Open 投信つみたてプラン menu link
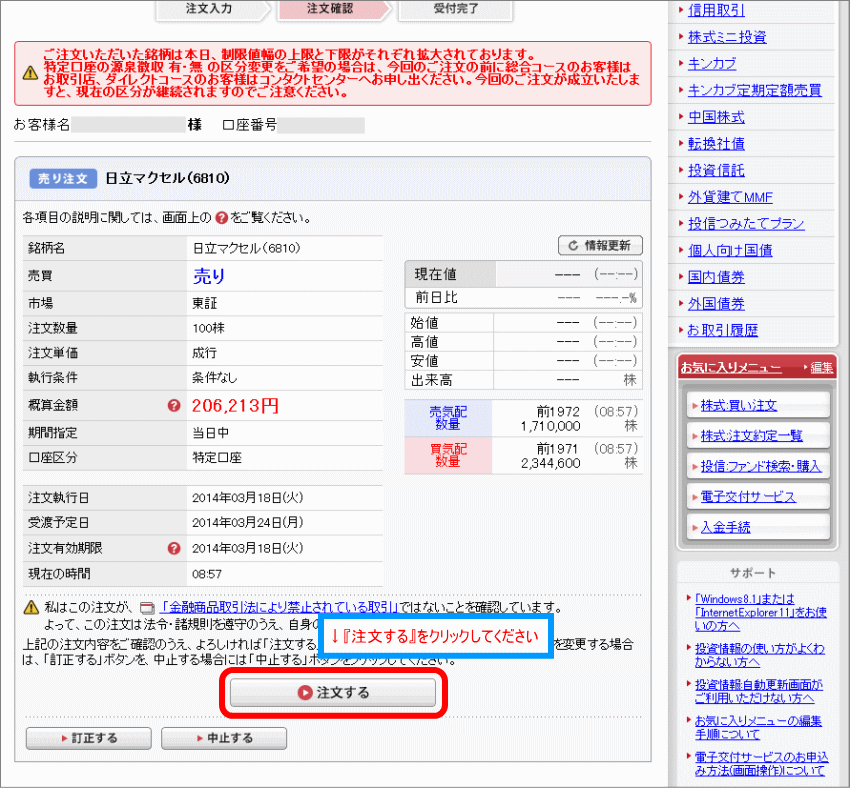Viewport: 850px width, 788px height. pos(746,223)
